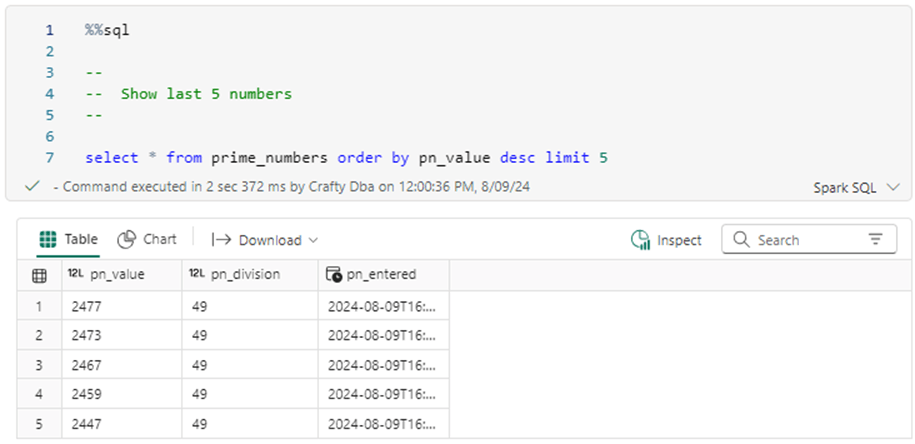Screen dimensions: 915x444
Task: Sort by the pn_value column header
Action: [117, 275]
